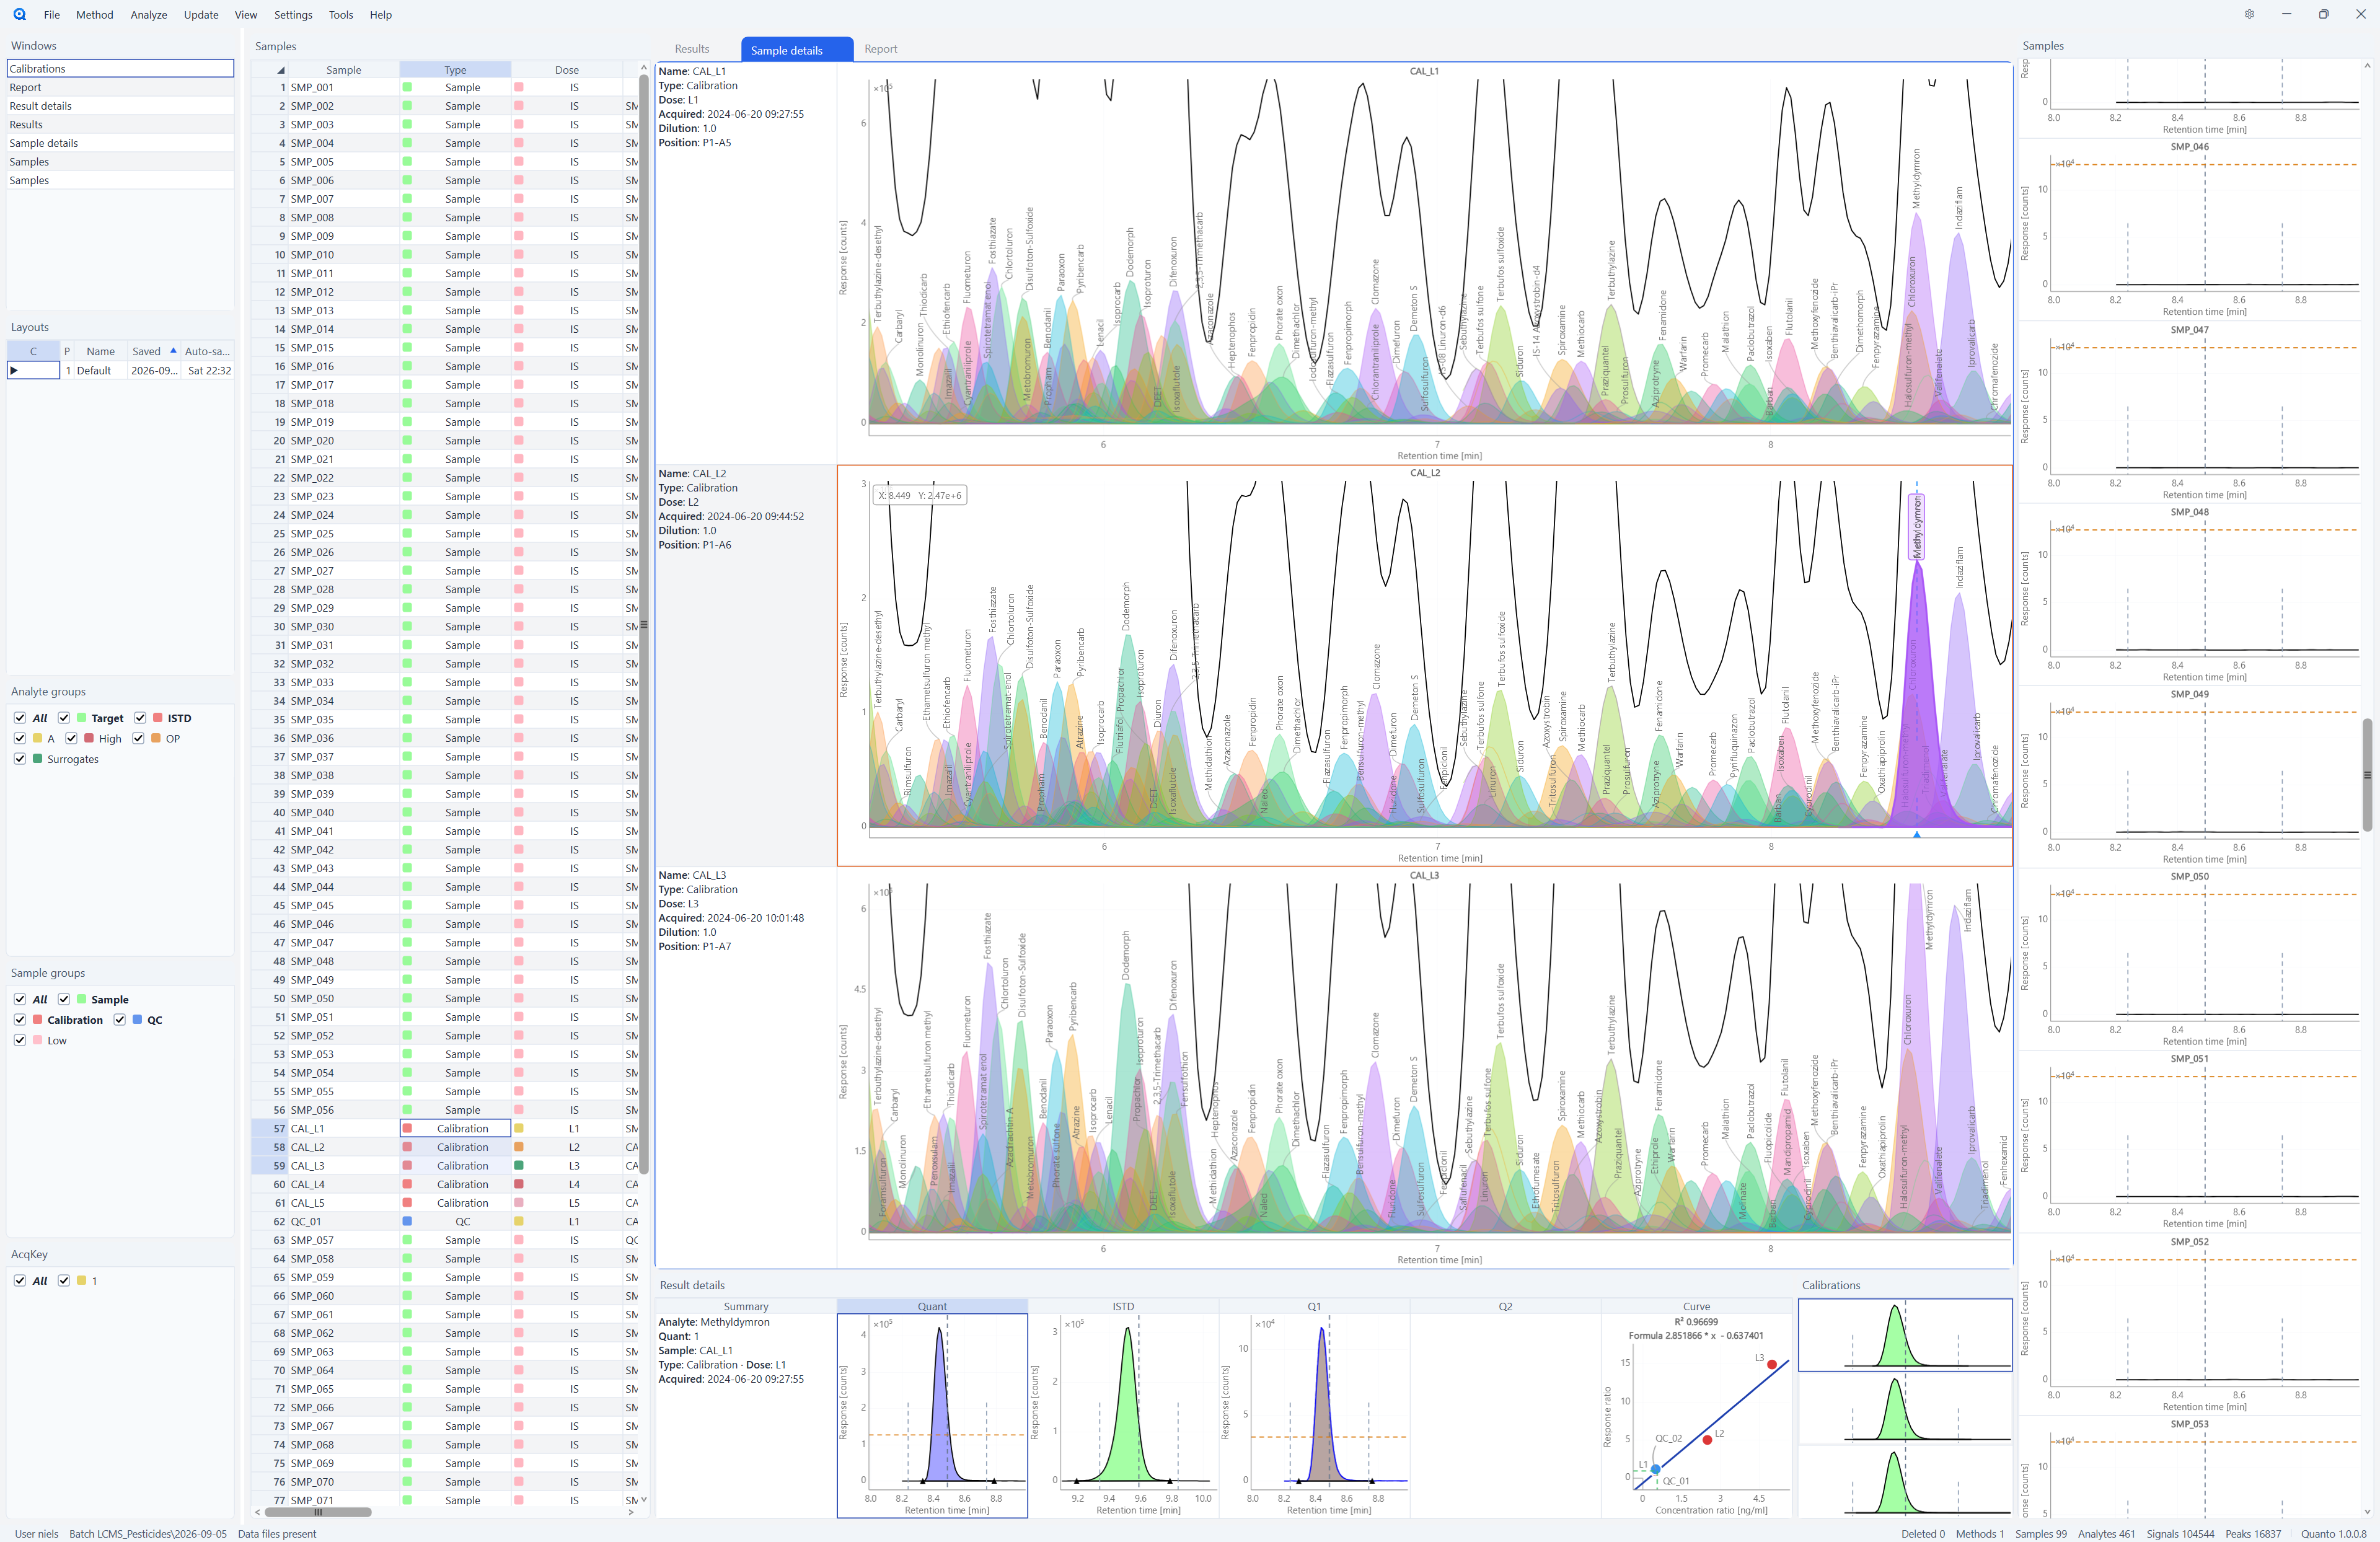Click the Quanto app logo icon

19,15
